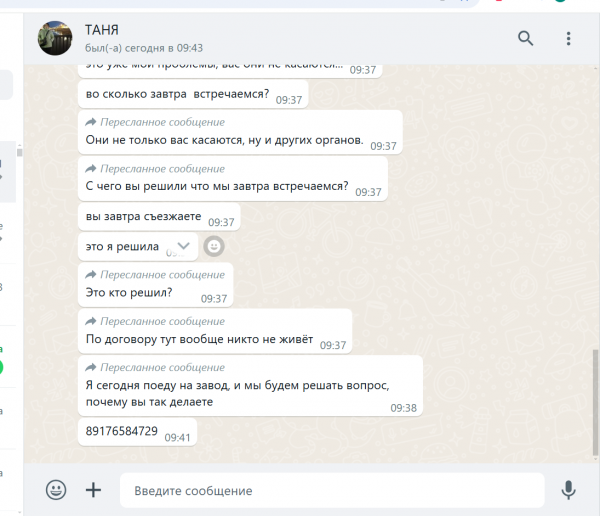Click the plus attachment icon
Image resolution: width=600 pixels, height=516 pixels.
pos(93,490)
